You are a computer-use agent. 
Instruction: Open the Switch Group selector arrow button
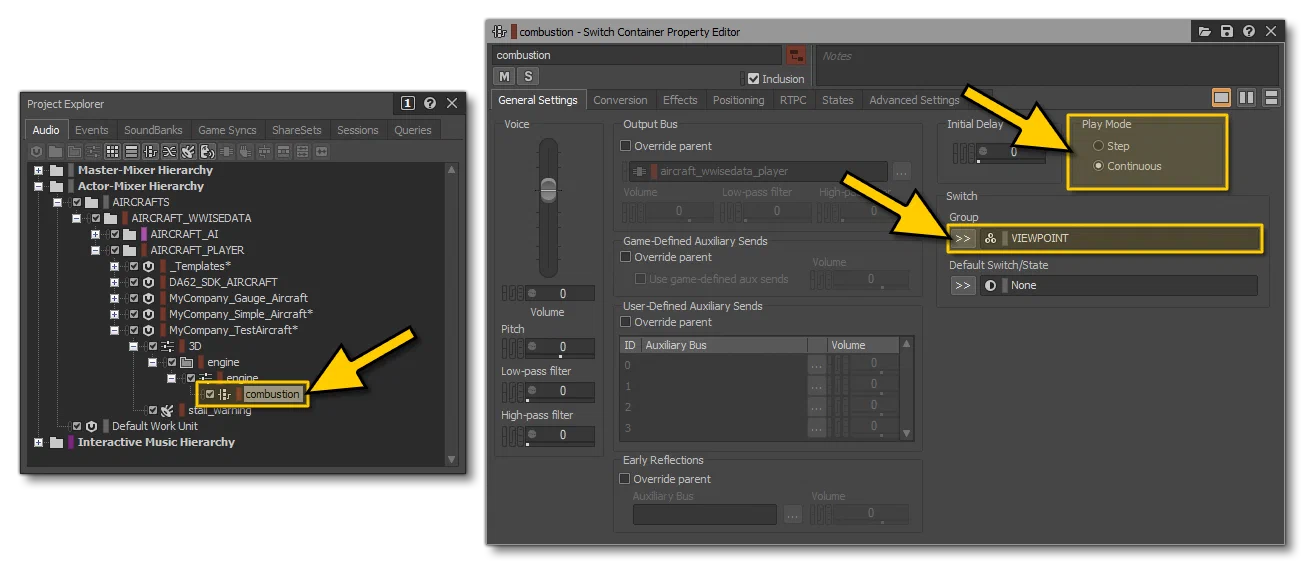coord(962,238)
